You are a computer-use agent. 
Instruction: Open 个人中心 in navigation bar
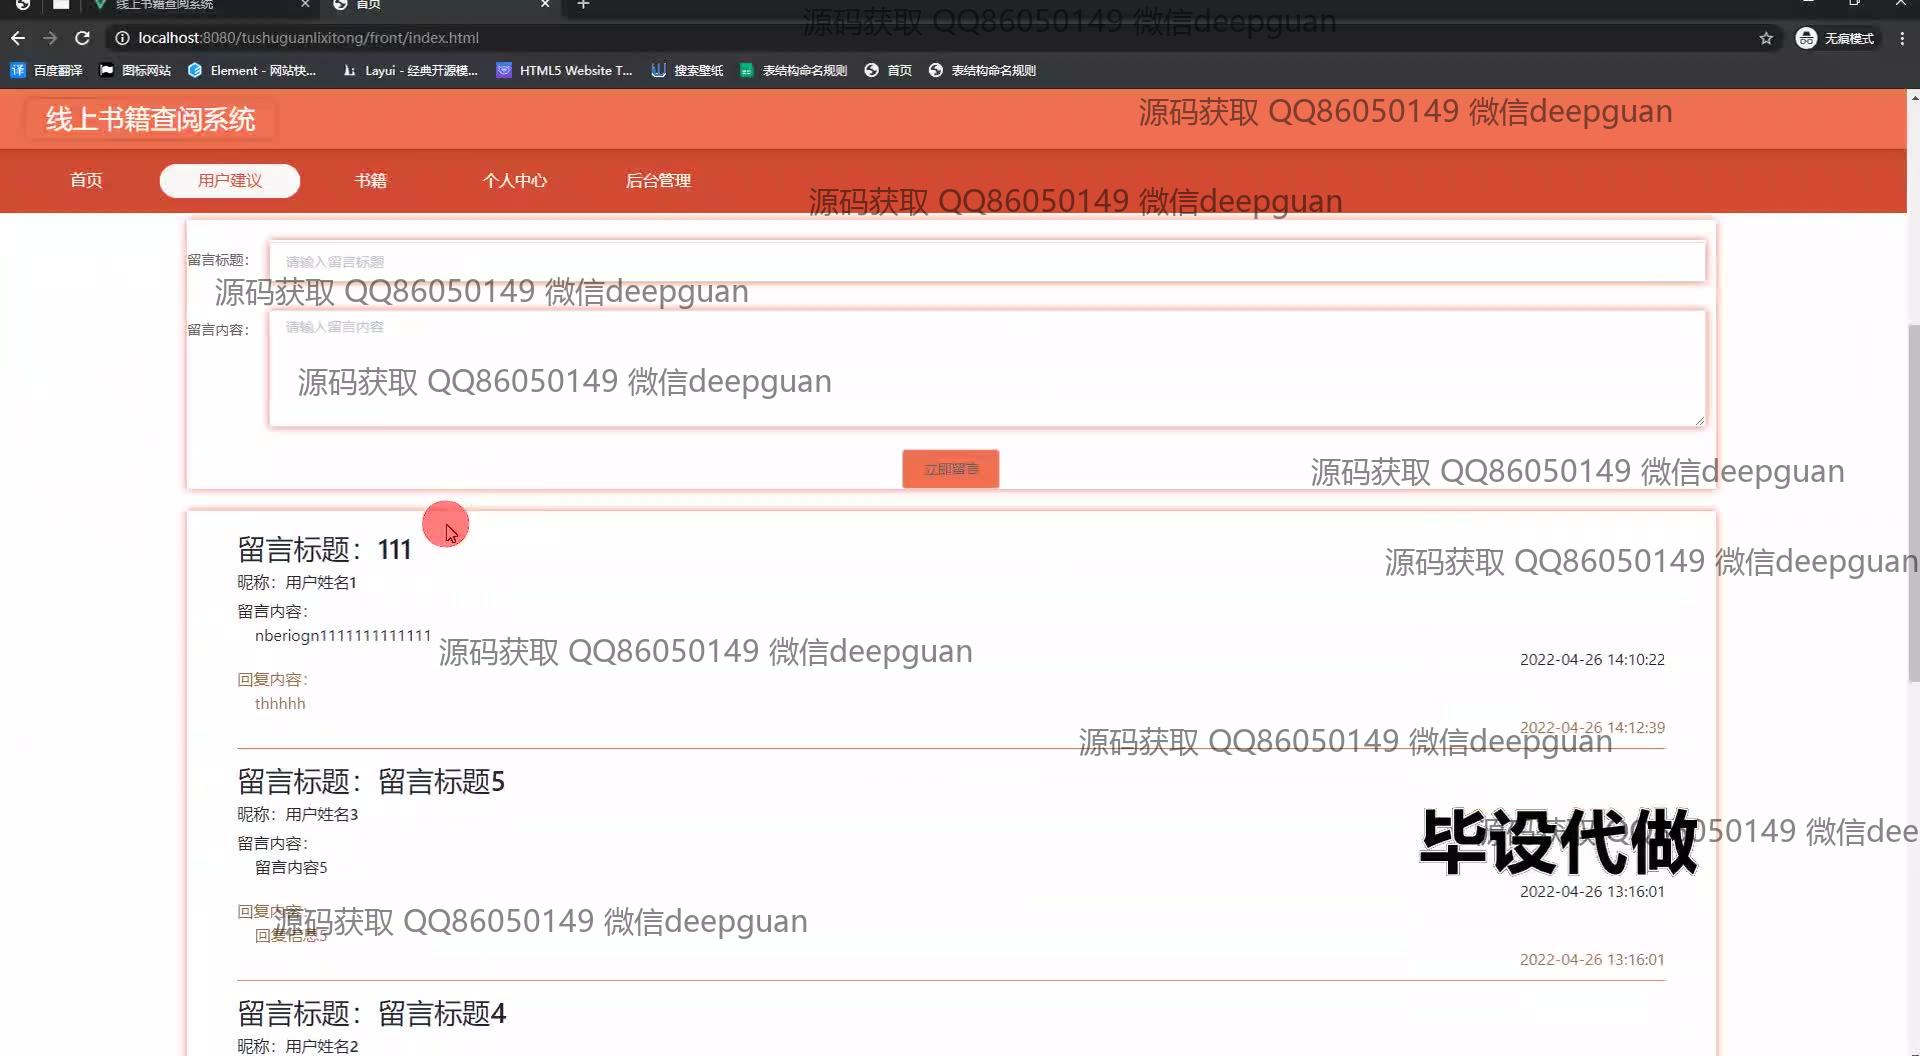click(x=515, y=180)
